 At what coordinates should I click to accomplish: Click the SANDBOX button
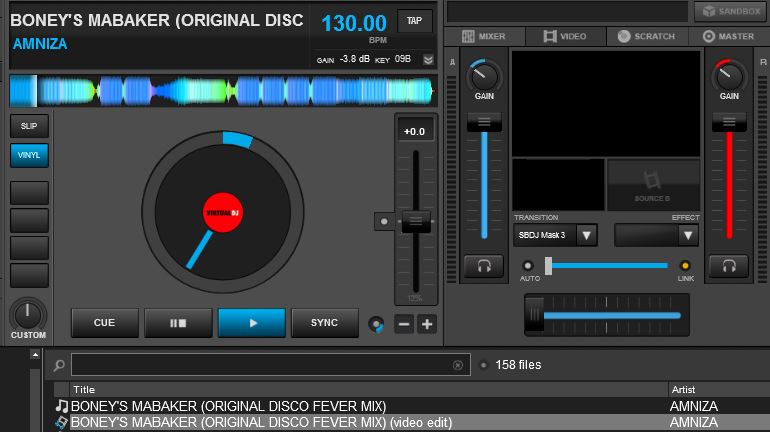pos(731,11)
